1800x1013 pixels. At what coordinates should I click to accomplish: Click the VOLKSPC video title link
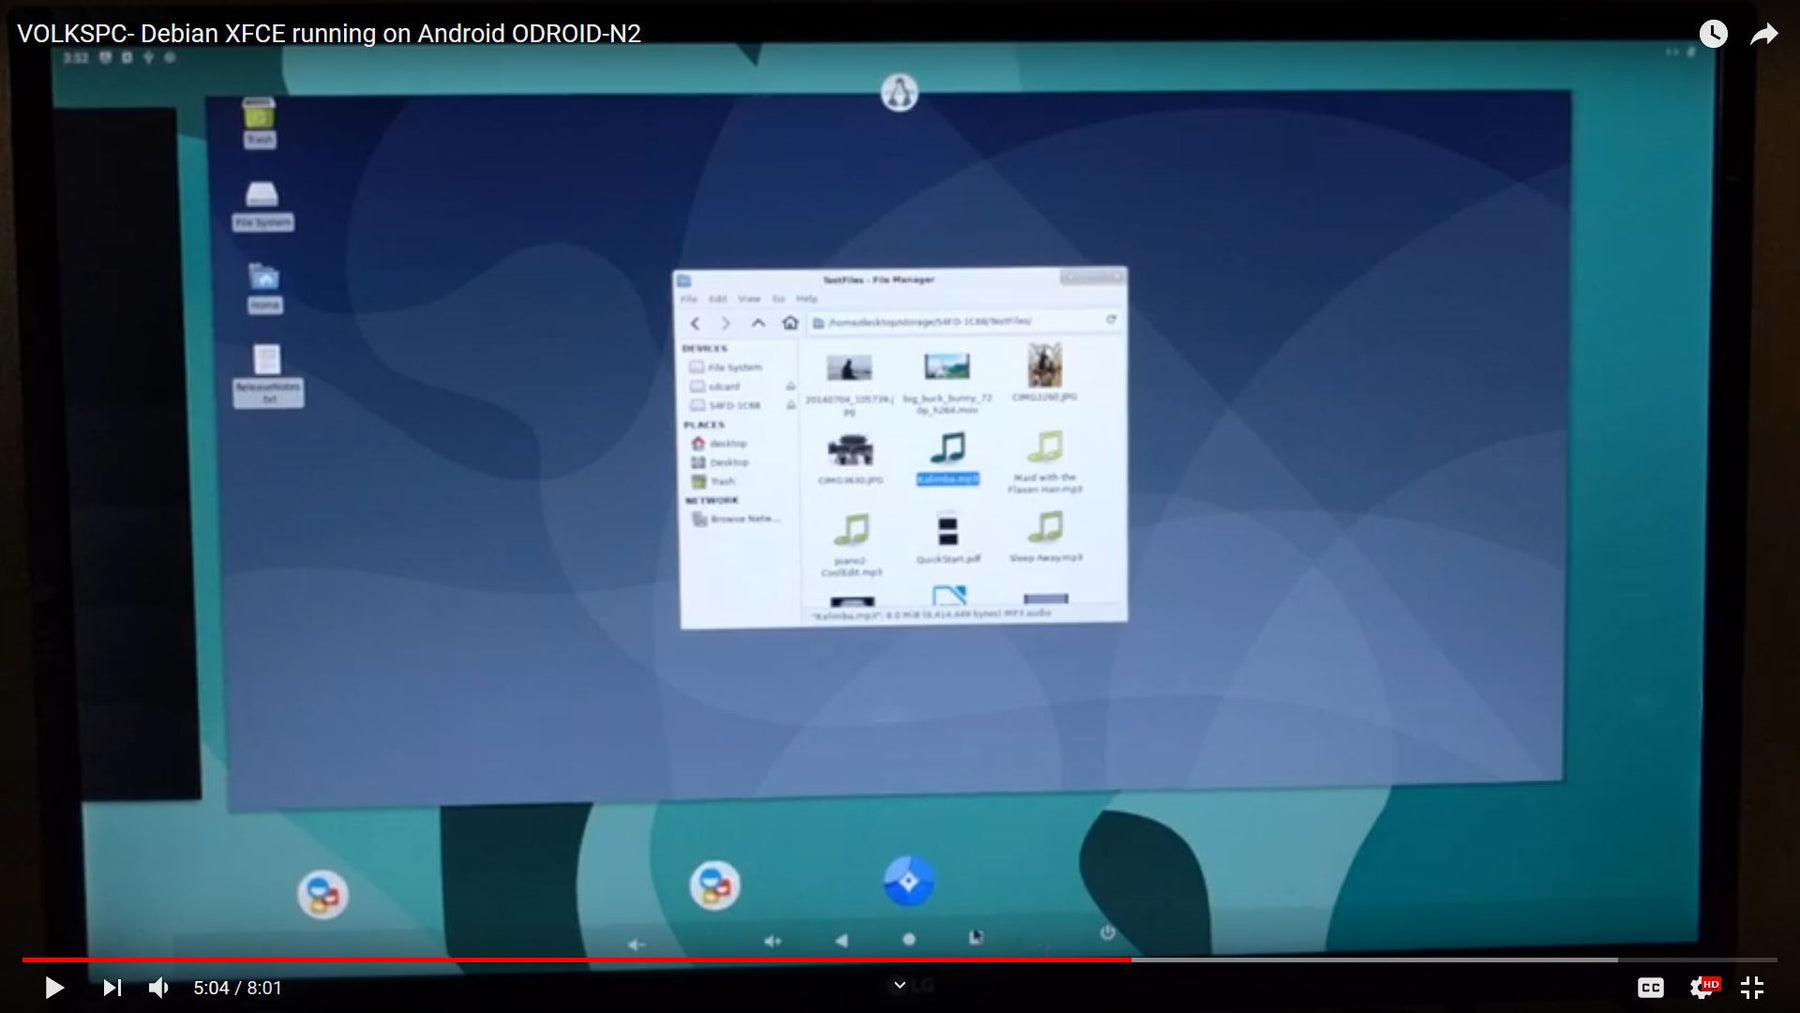329,33
